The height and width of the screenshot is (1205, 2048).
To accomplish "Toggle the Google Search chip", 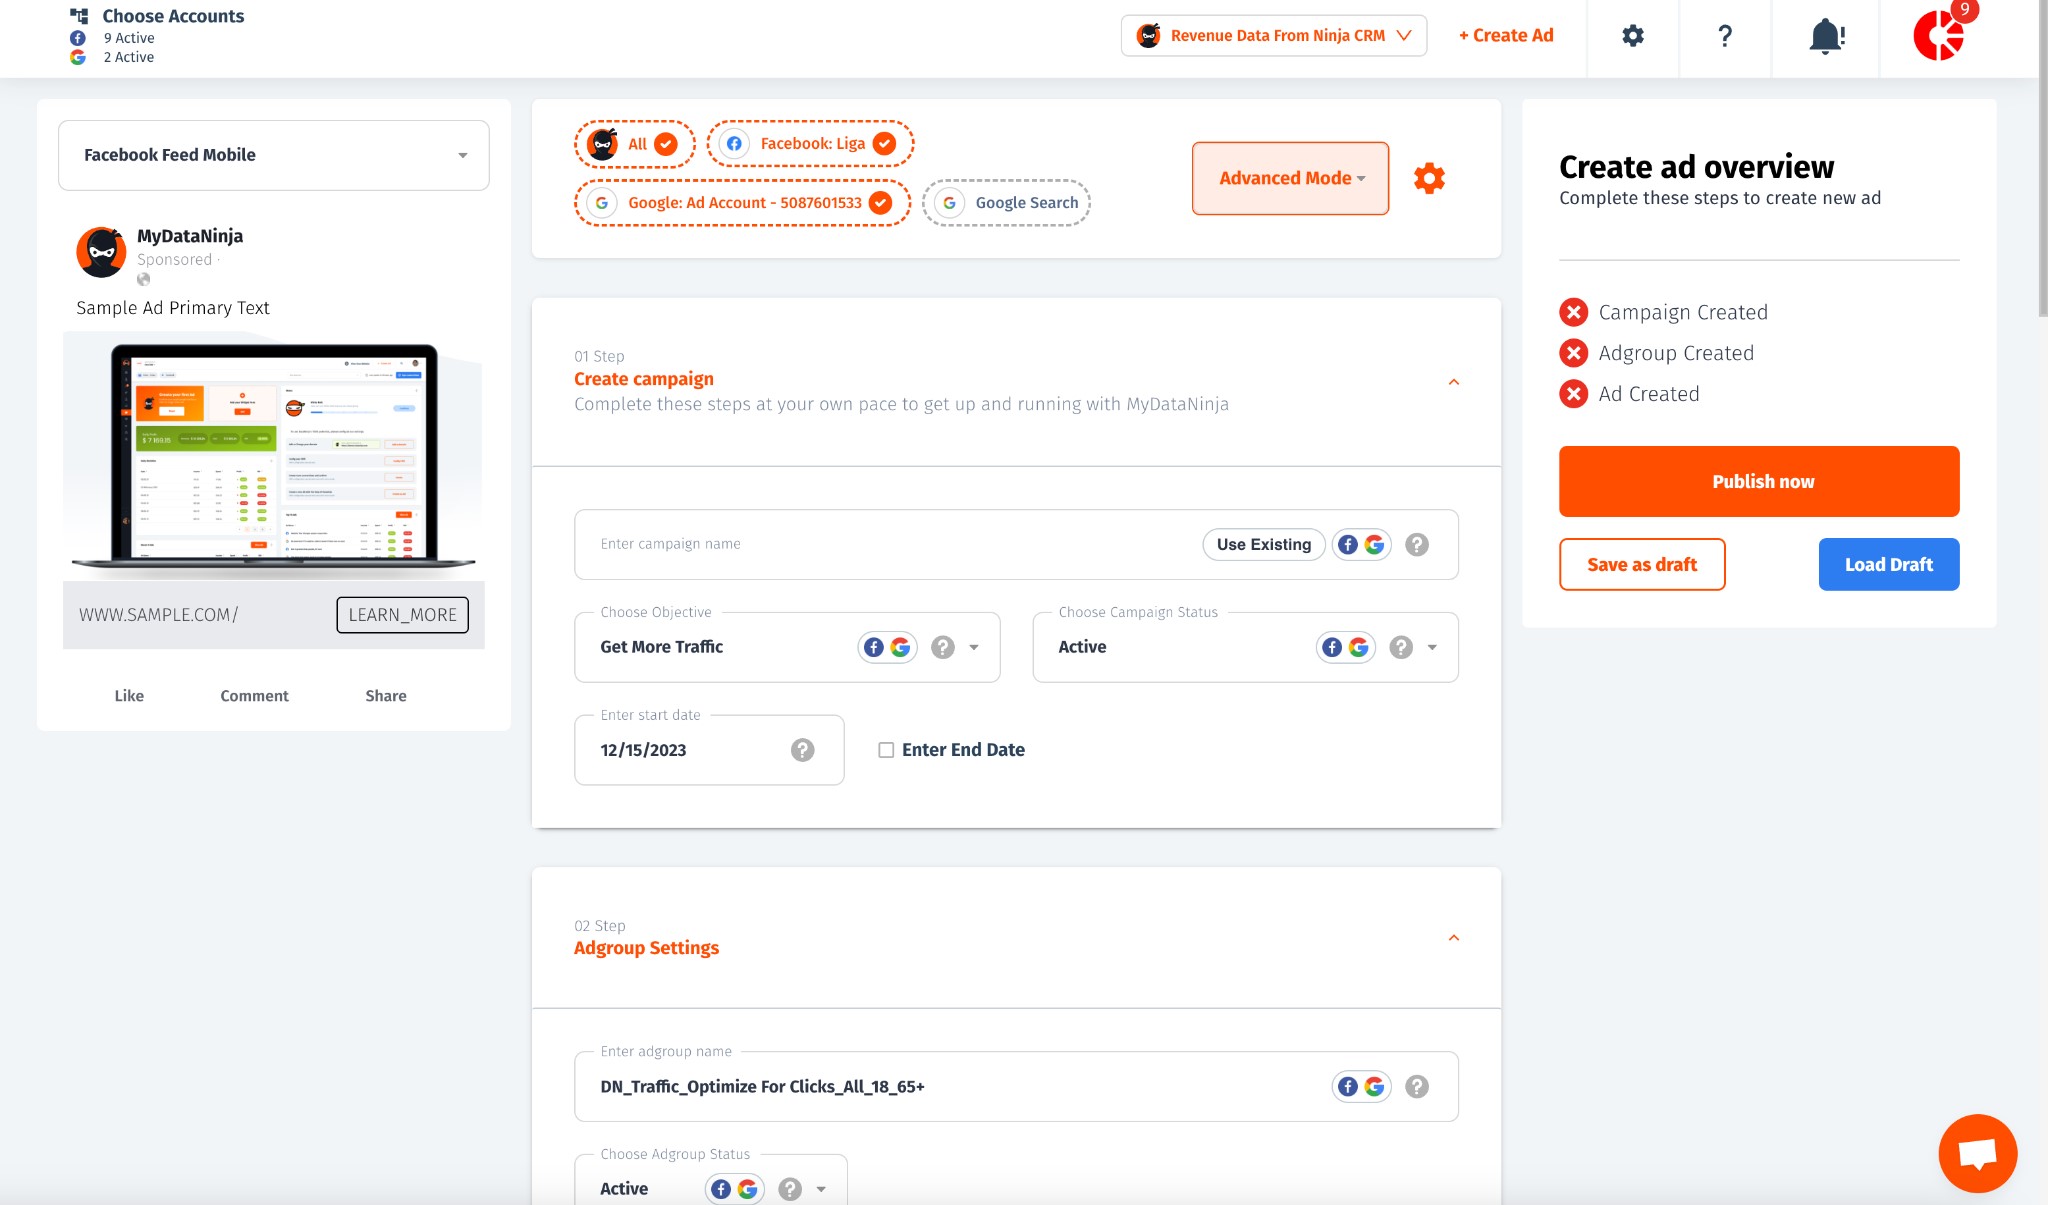I will (1007, 203).
